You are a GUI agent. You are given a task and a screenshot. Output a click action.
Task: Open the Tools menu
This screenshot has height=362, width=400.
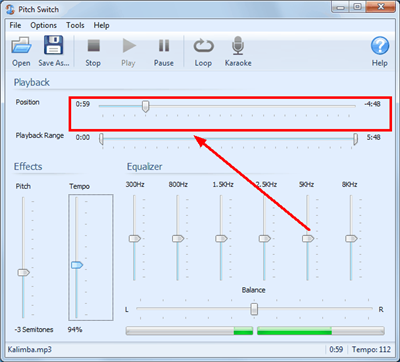pyautogui.click(x=75, y=25)
